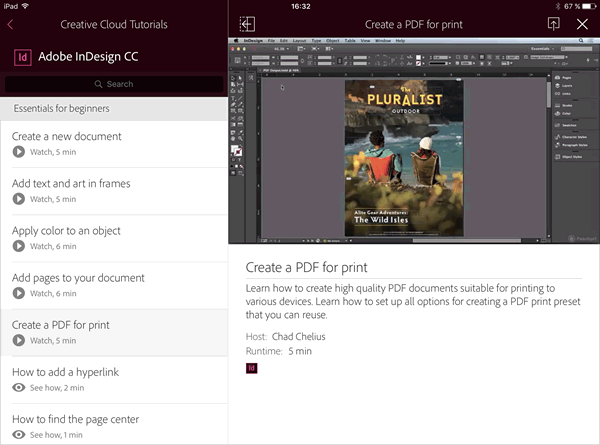Expand the Essentials for beginners section header
Viewport: 600px width, 445px height.
(x=113, y=108)
